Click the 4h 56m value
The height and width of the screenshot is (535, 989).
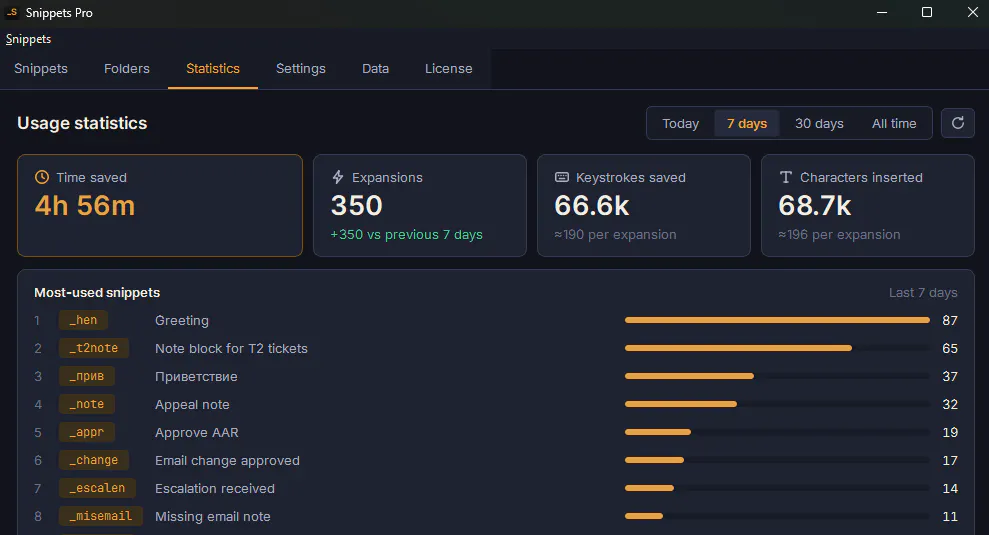[x=85, y=206]
